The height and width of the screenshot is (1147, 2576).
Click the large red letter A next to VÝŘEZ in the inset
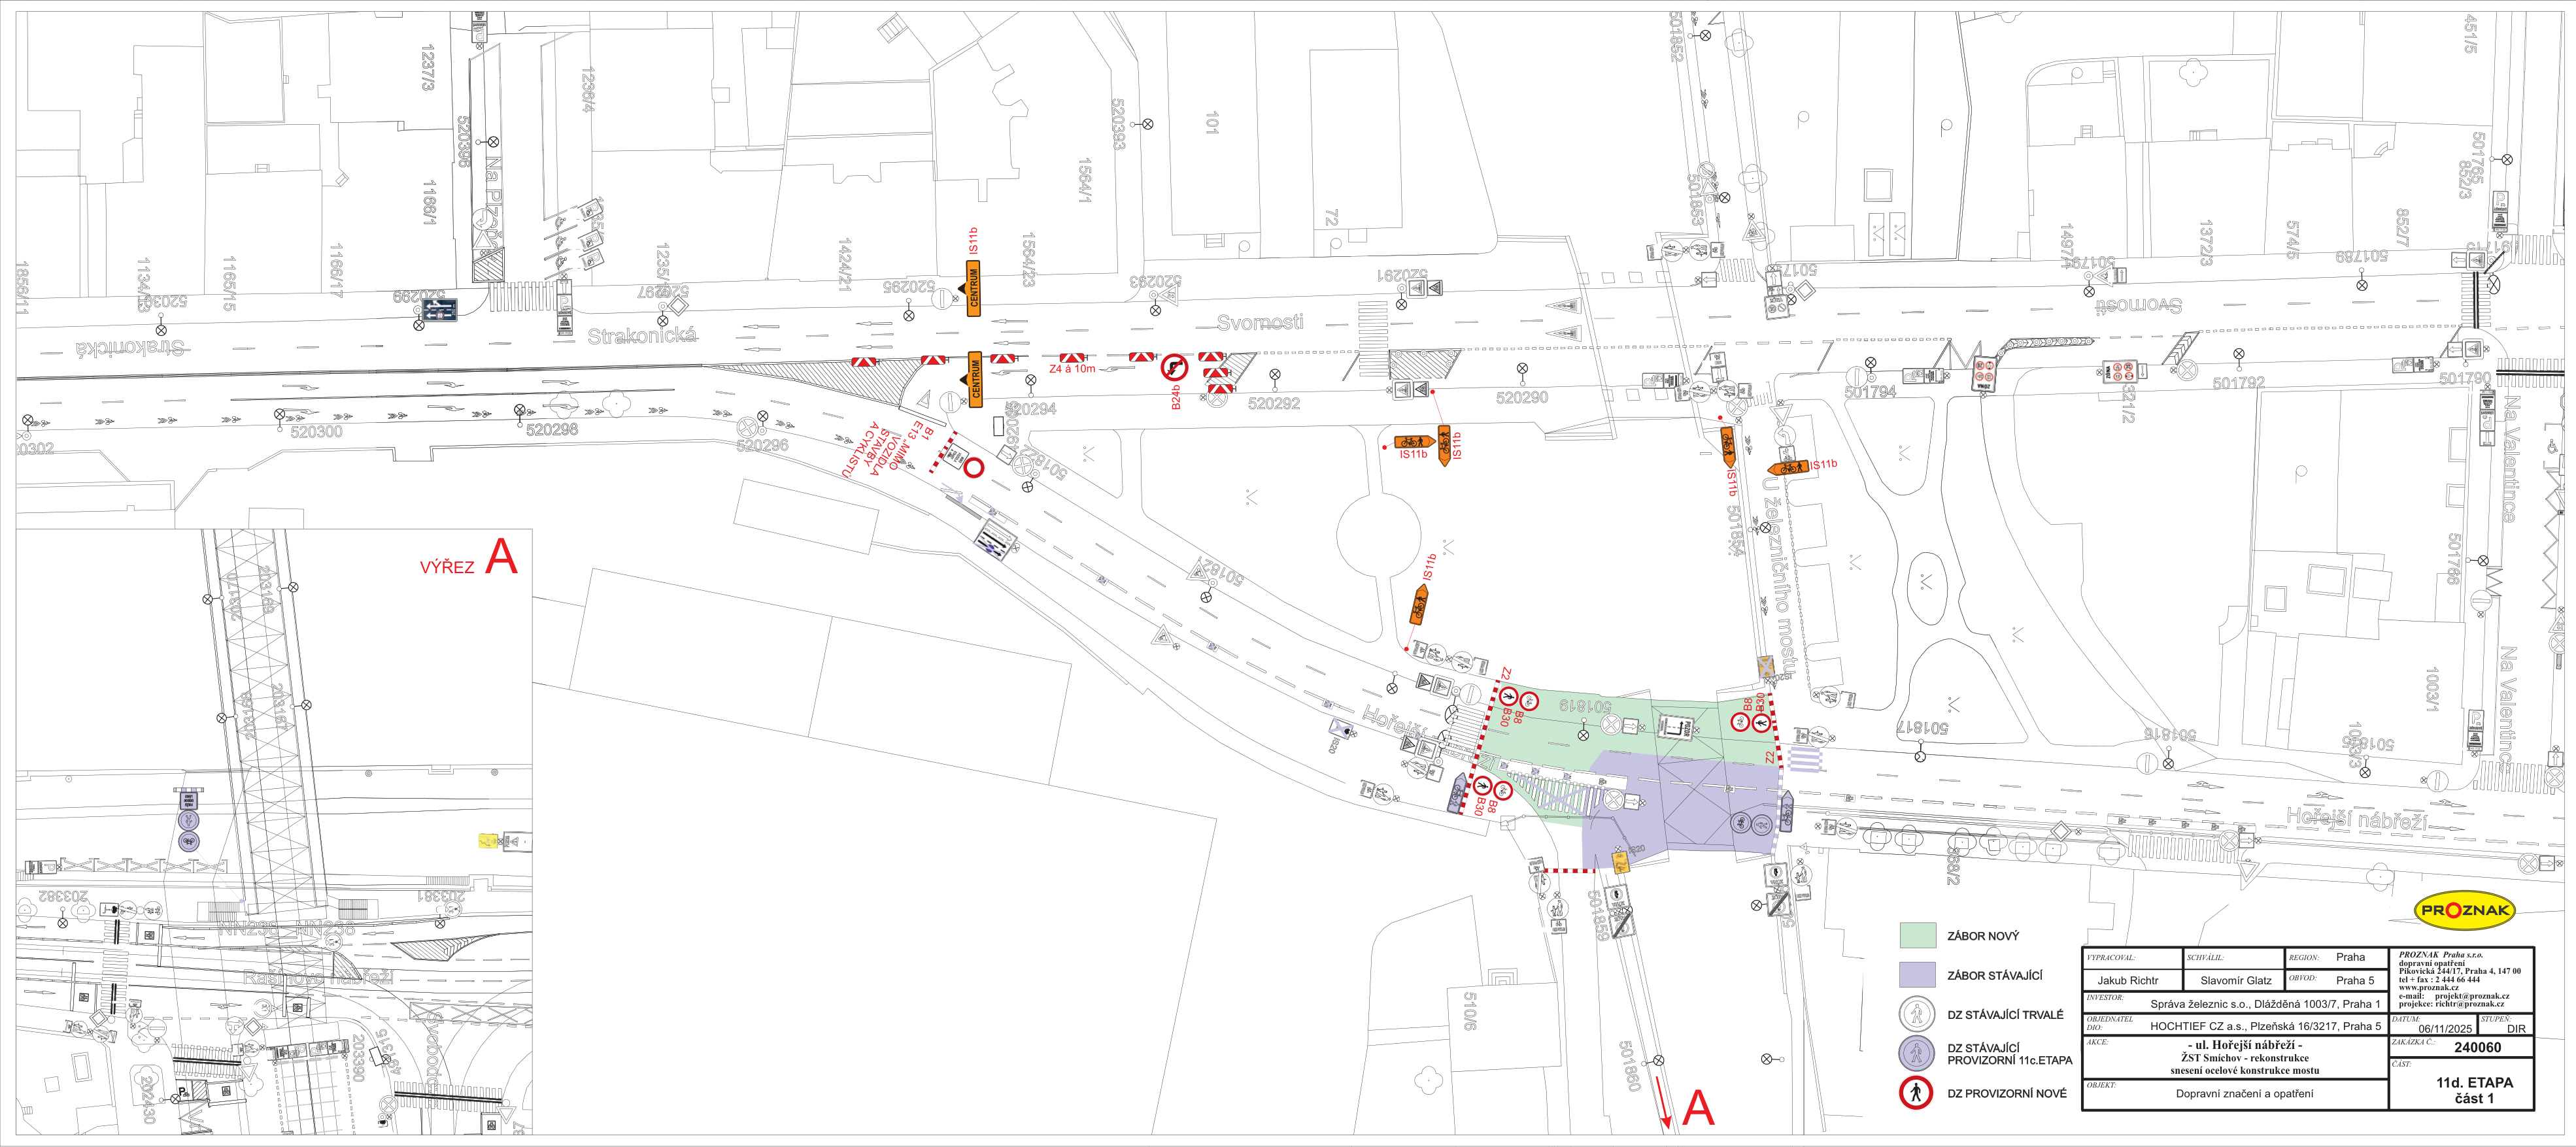tap(501, 557)
